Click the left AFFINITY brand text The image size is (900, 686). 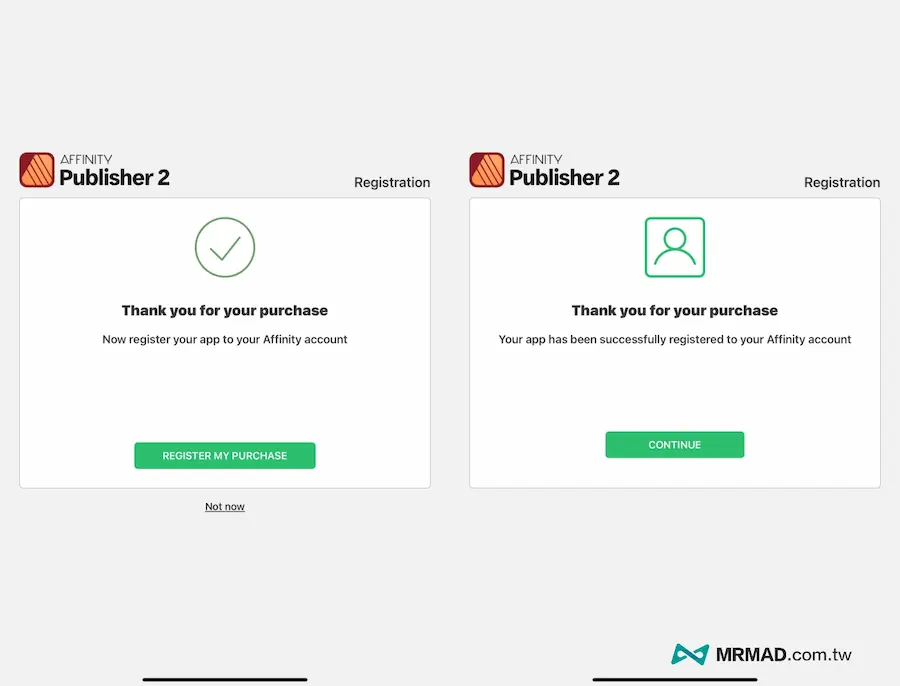pos(86,159)
